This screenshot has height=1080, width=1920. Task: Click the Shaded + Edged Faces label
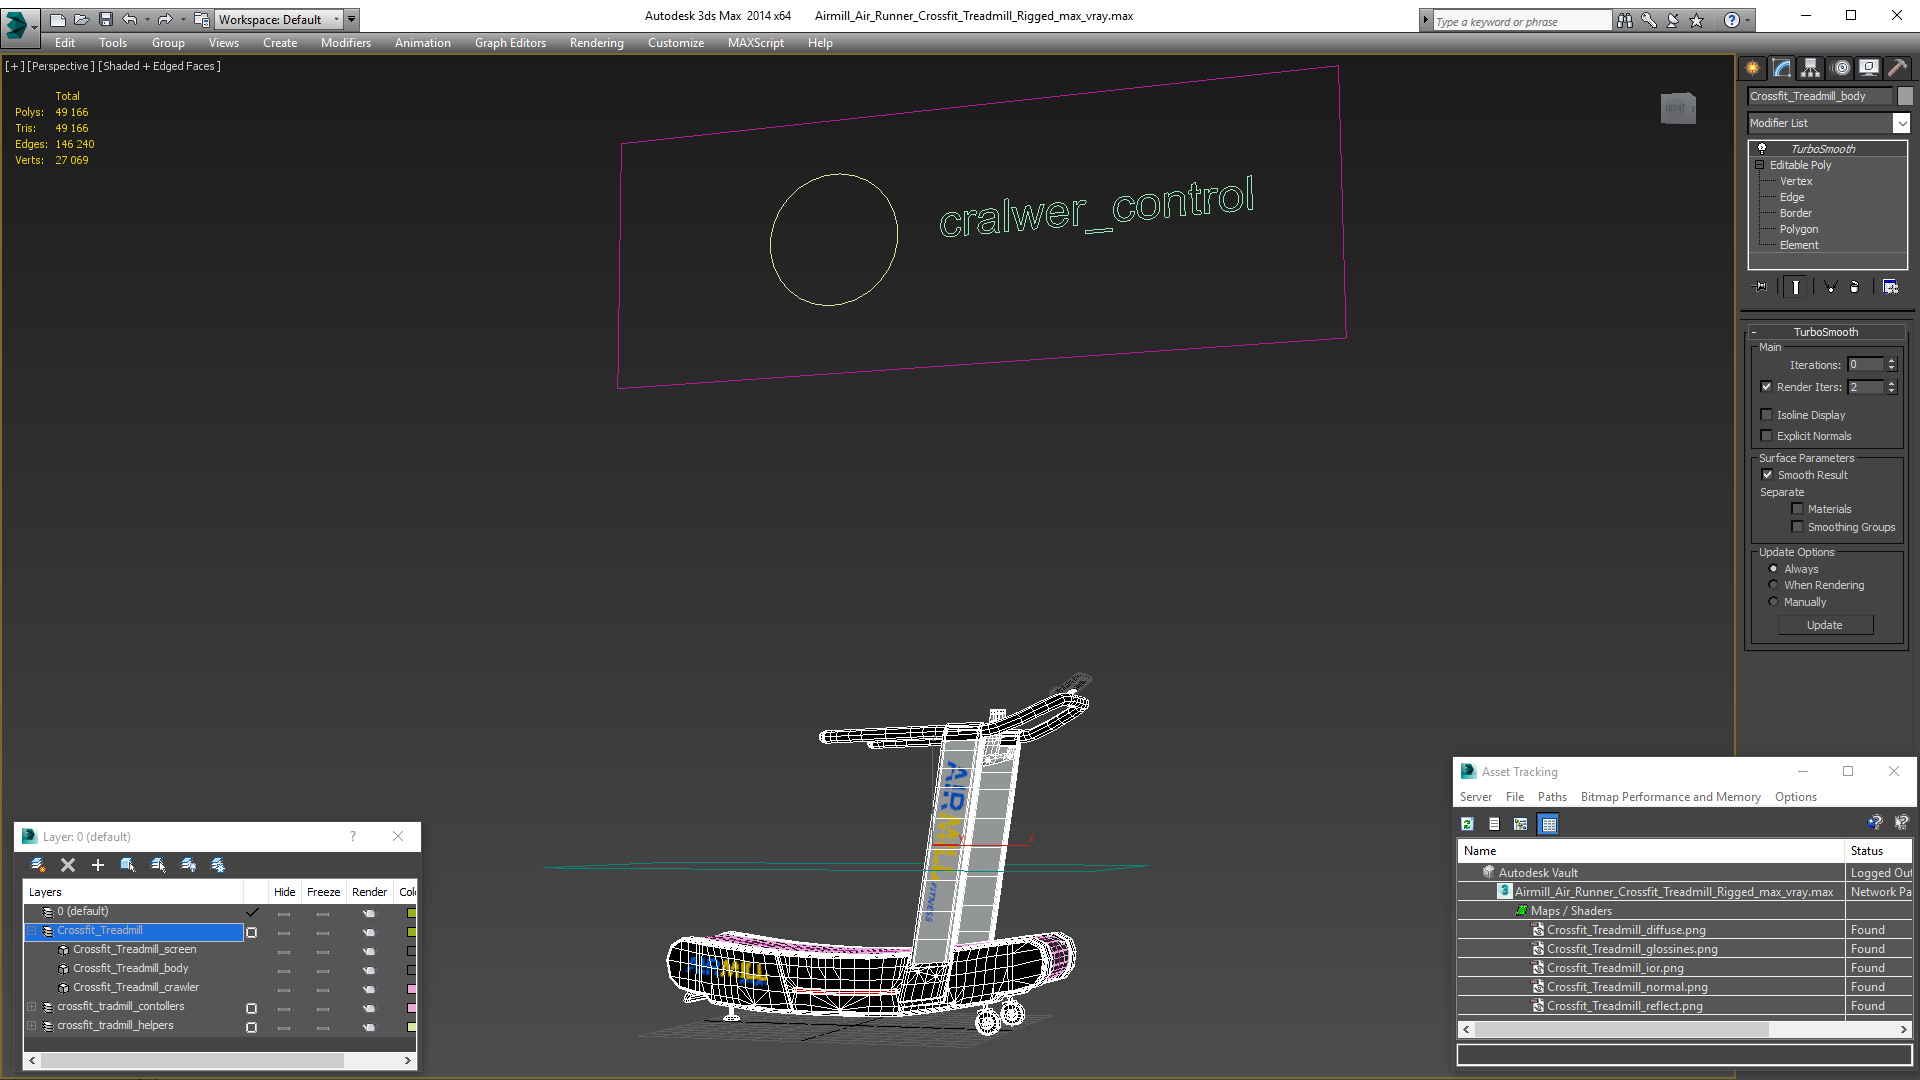coord(160,66)
